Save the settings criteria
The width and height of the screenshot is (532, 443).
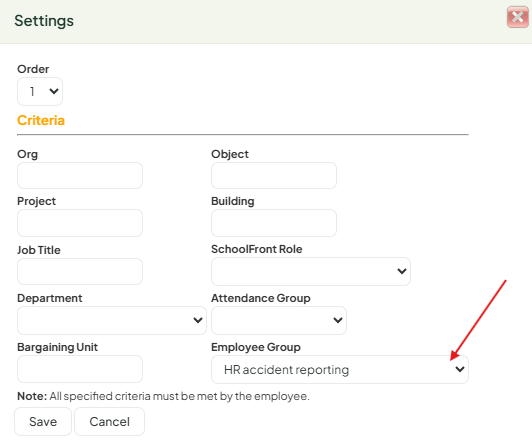click(43, 422)
